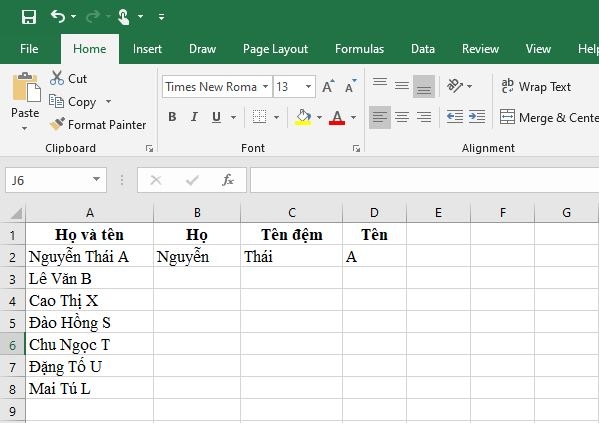Select Center alignment icon

[402, 117]
